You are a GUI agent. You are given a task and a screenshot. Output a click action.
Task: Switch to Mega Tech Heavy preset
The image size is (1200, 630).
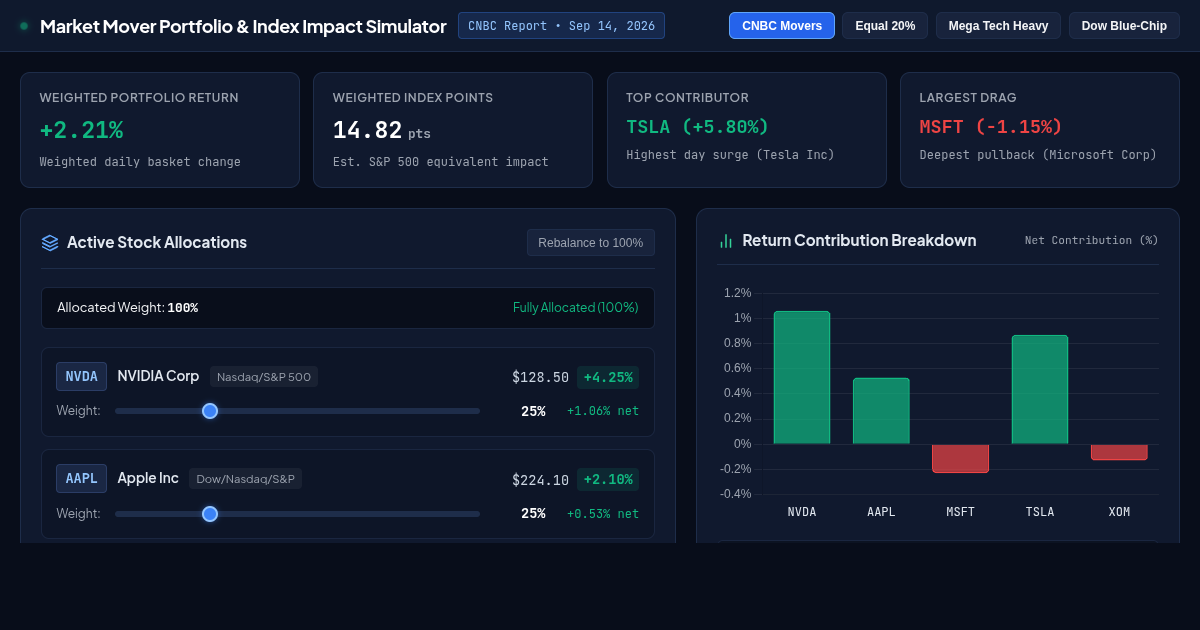pyautogui.click(x=999, y=26)
